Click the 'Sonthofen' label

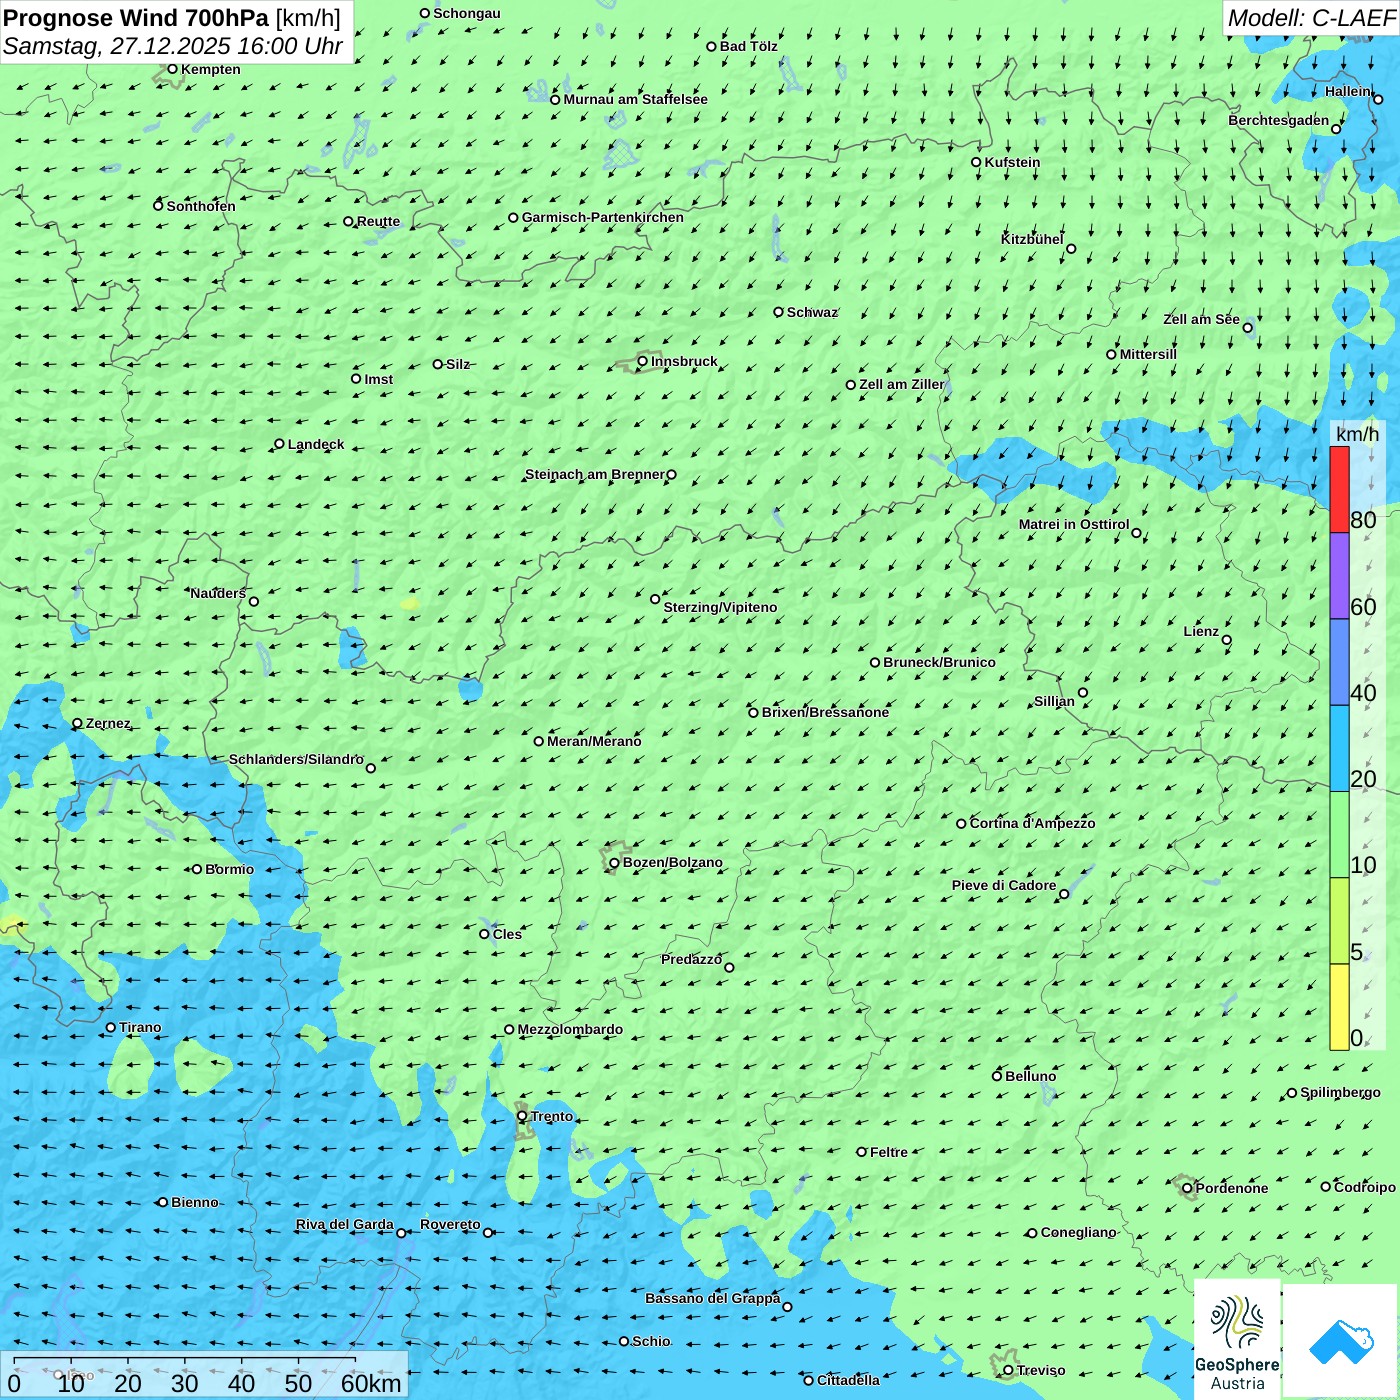pyautogui.click(x=201, y=206)
